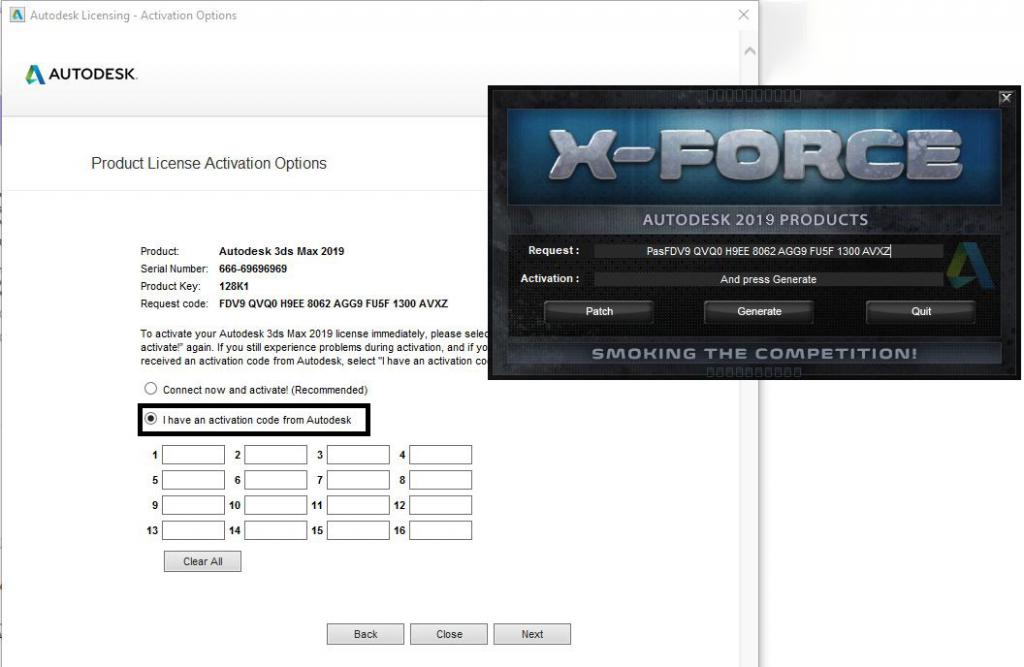The height and width of the screenshot is (667, 1024).
Task: Click the Autodesk logo inside X-Force window
Action: 970,265
